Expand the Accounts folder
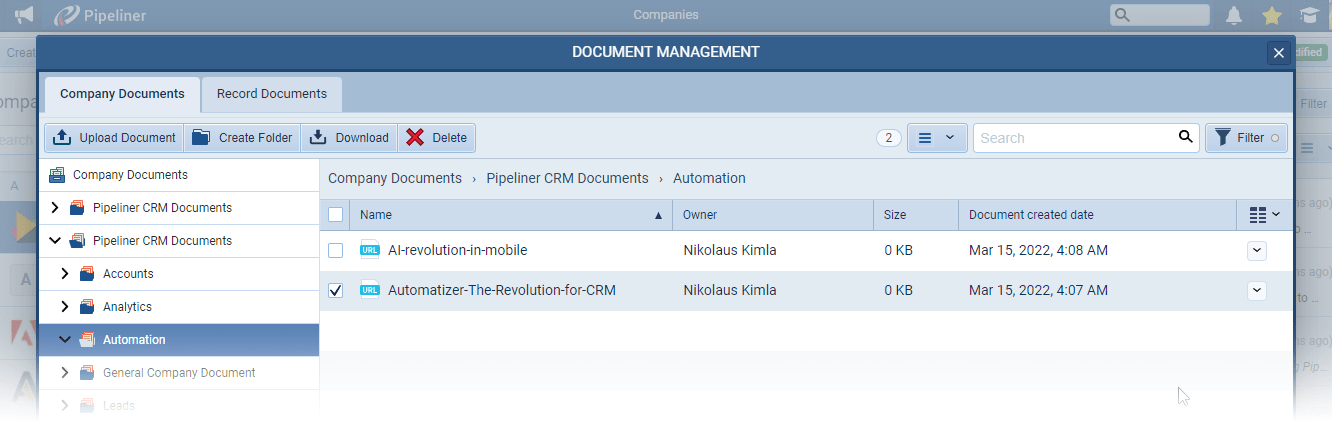The width and height of the screenshot is (1332, 422). 65,274
